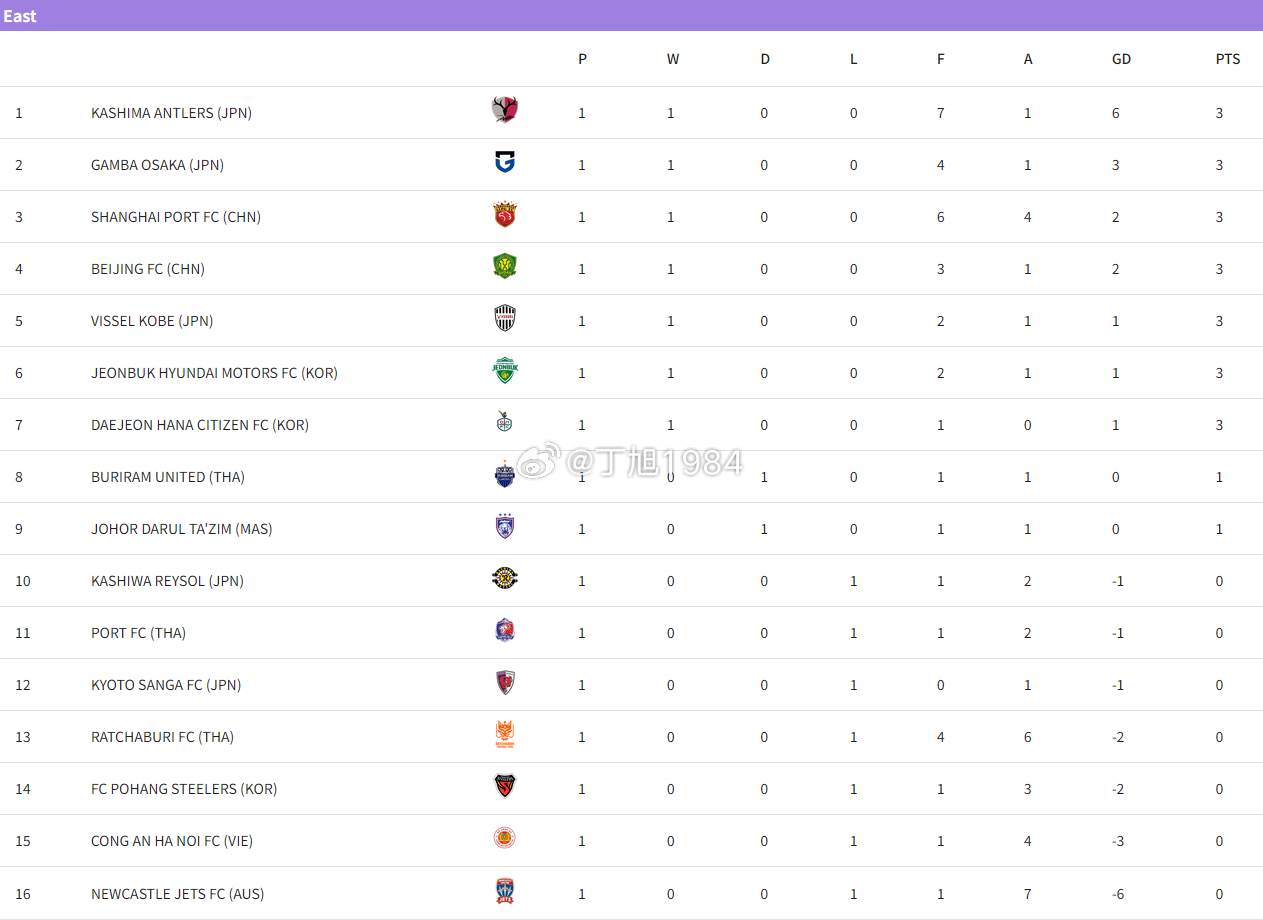Click Kashima Antlers goals for value 7
This screenshot has height=920, width=1263.
940,113
